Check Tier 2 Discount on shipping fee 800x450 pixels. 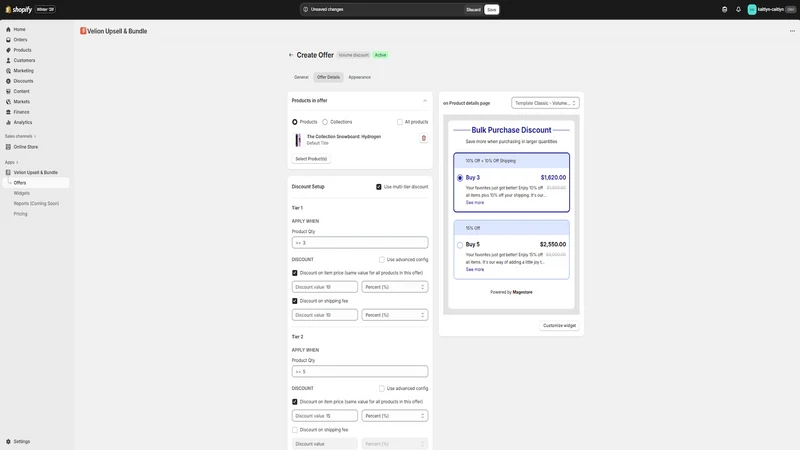294,430
